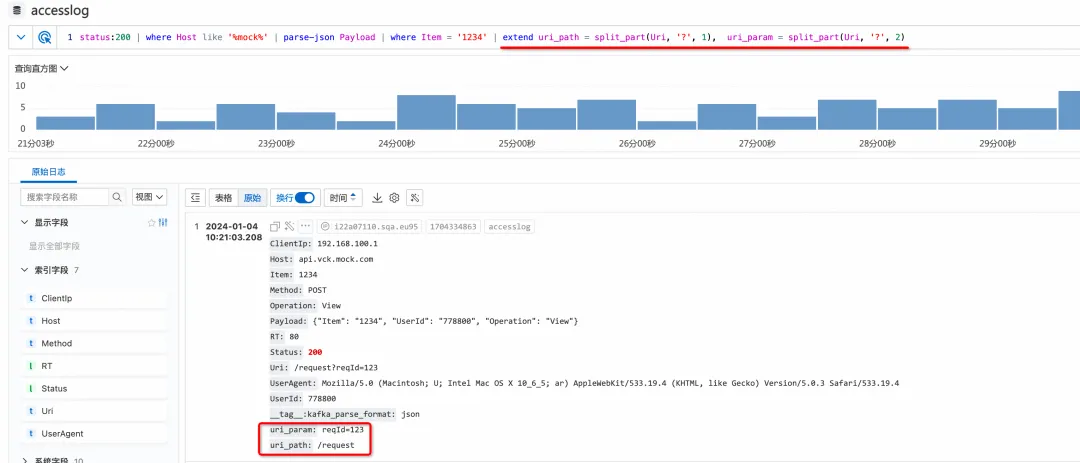Select the 原始日志 tab

point(49,172)
